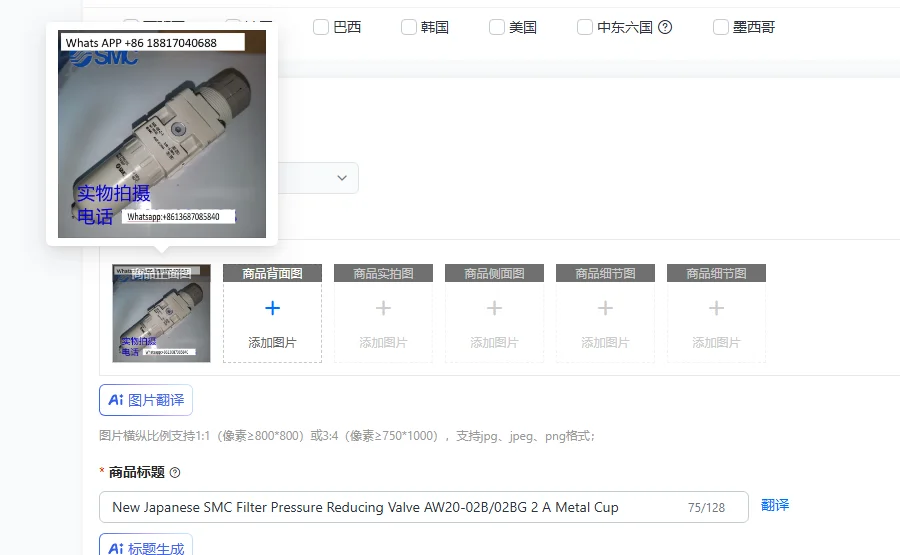Image resolution: width=900 pixels, height=555 pixels.
Task: Click the help icon next to 商品标题
Action: (x=175, y=472)
